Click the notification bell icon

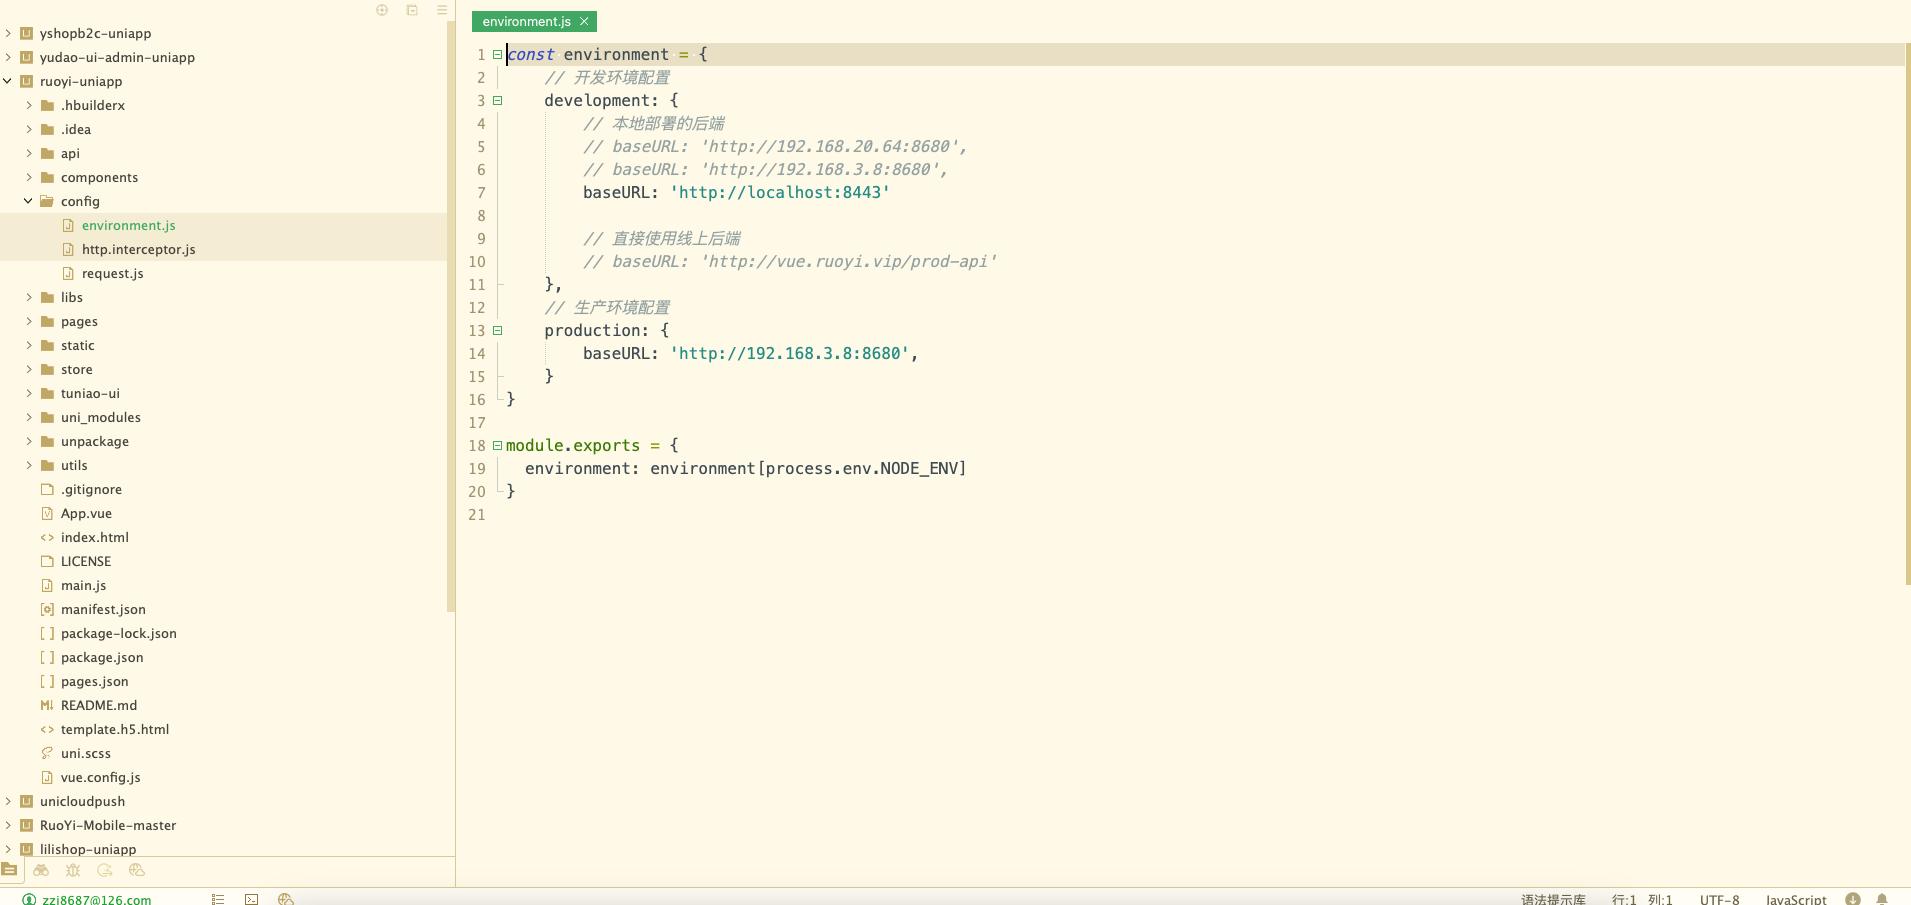pos(1882,899)
